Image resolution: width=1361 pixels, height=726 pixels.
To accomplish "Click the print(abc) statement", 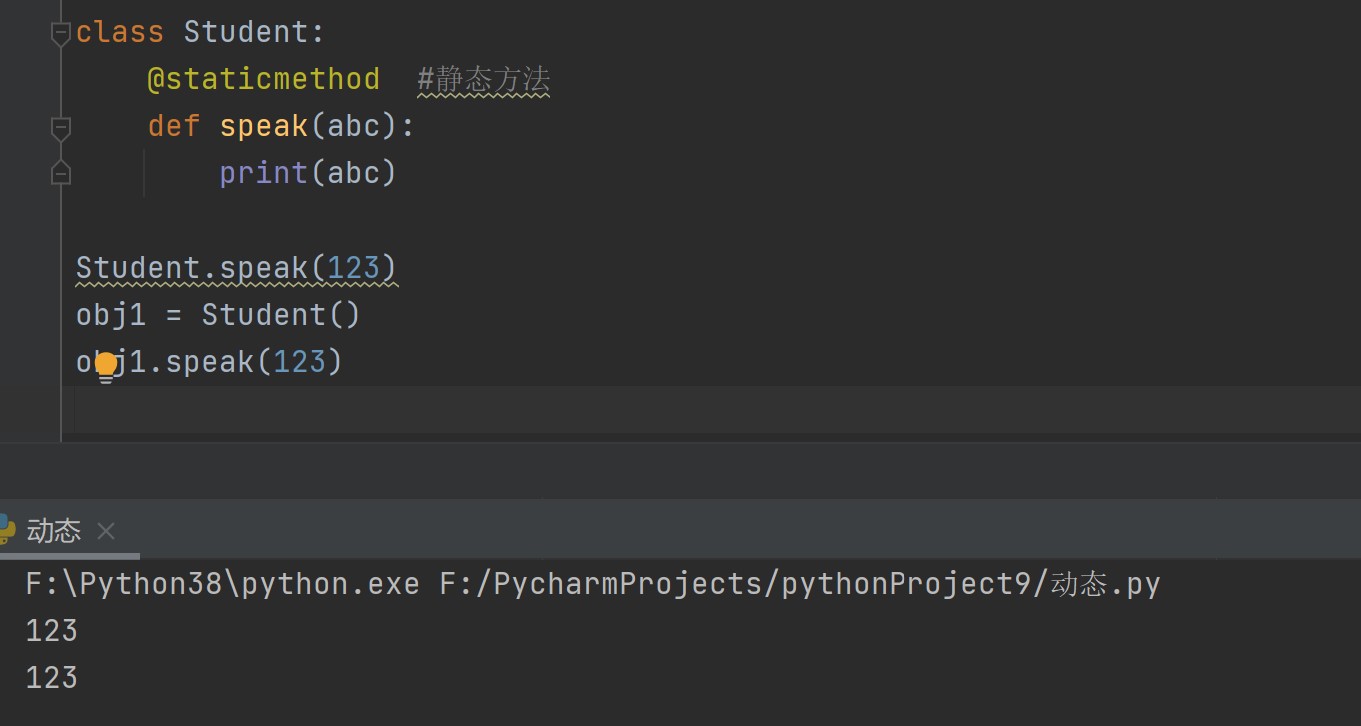I will point(307,173).
